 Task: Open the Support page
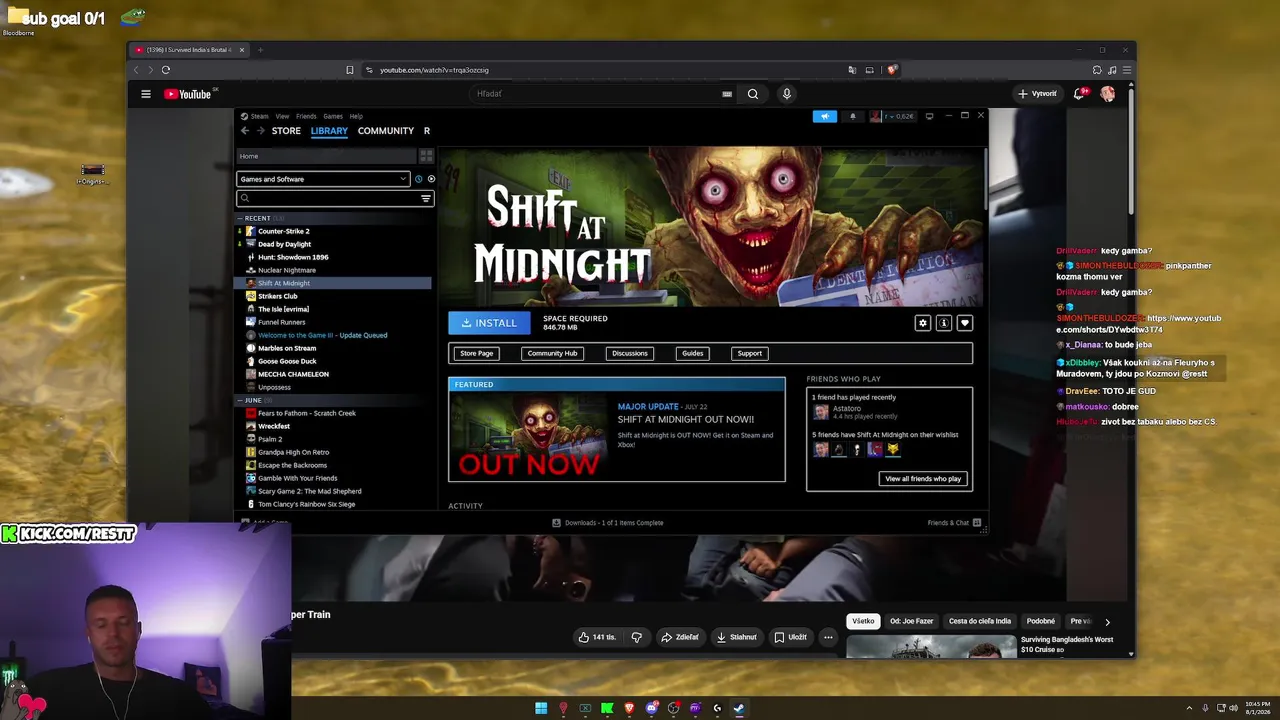[749, 353]
